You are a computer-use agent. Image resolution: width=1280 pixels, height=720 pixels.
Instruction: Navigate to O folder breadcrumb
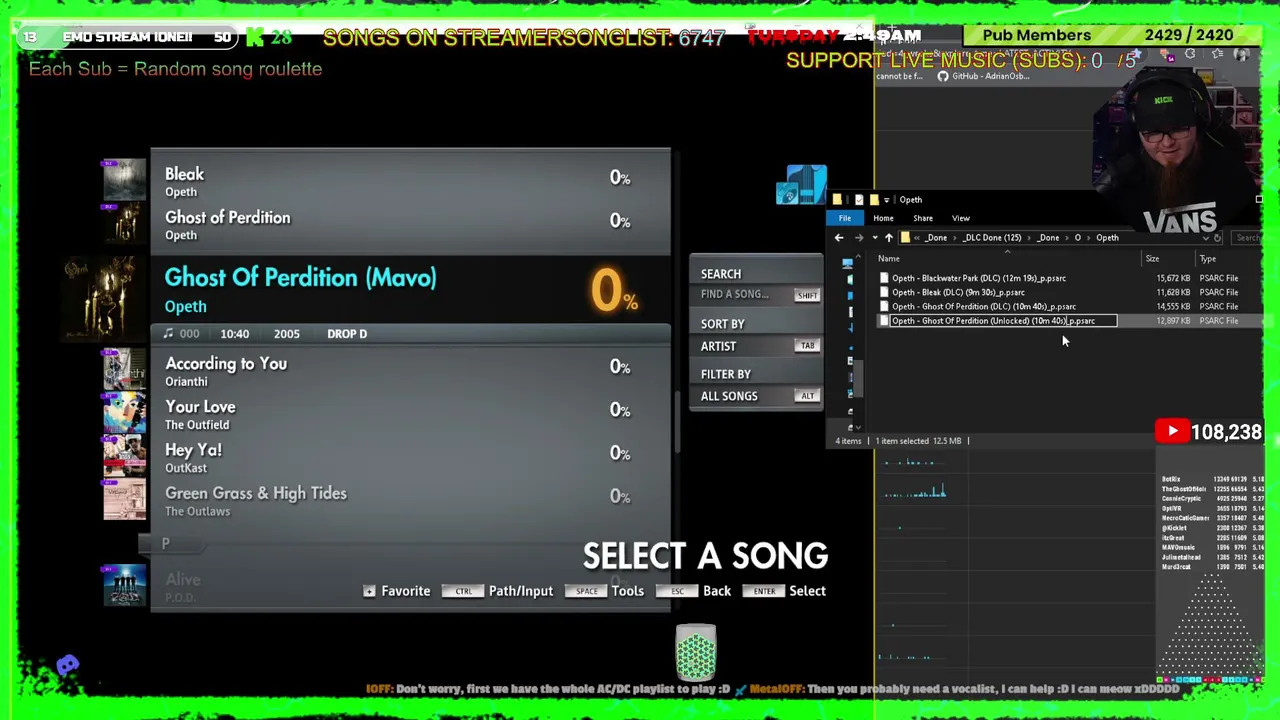(1077, 238)
